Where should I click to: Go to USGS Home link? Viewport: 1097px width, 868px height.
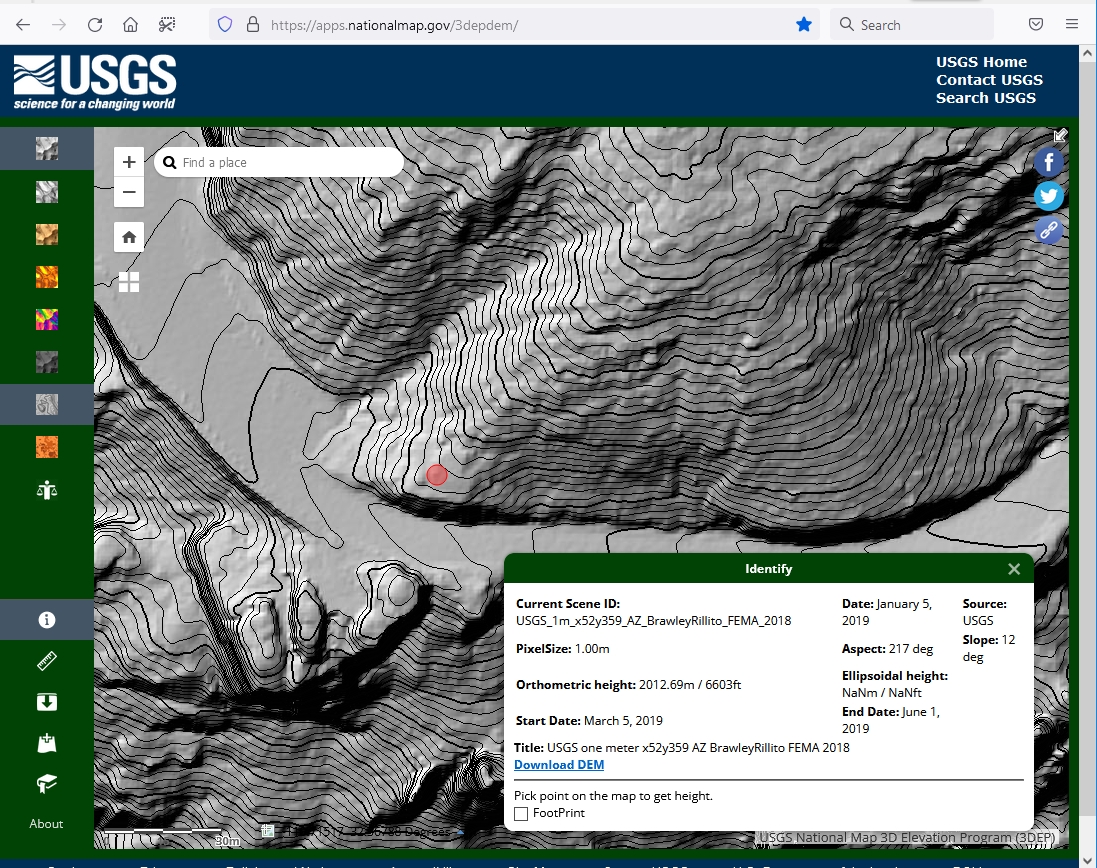[x=981, y=62]
